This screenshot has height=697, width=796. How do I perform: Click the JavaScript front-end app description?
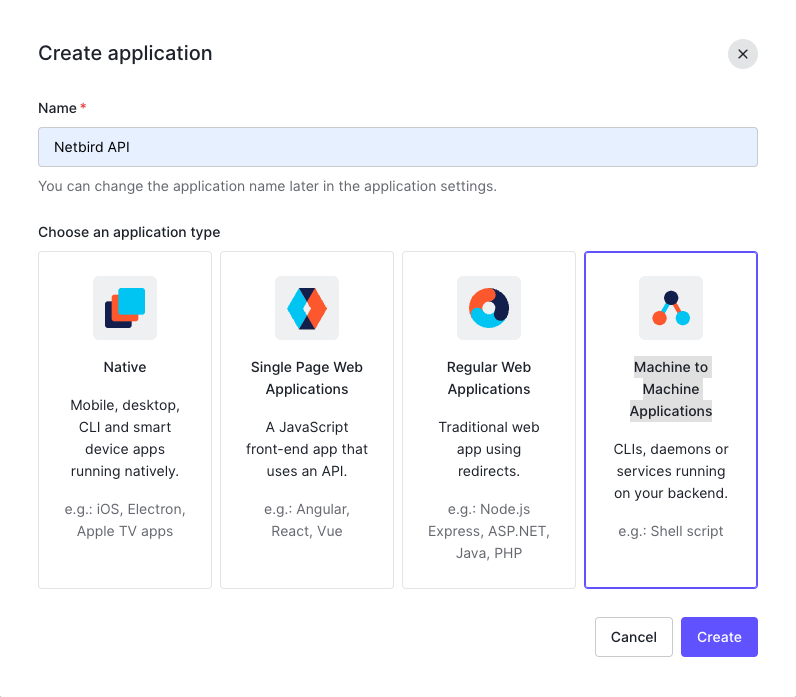307,449
